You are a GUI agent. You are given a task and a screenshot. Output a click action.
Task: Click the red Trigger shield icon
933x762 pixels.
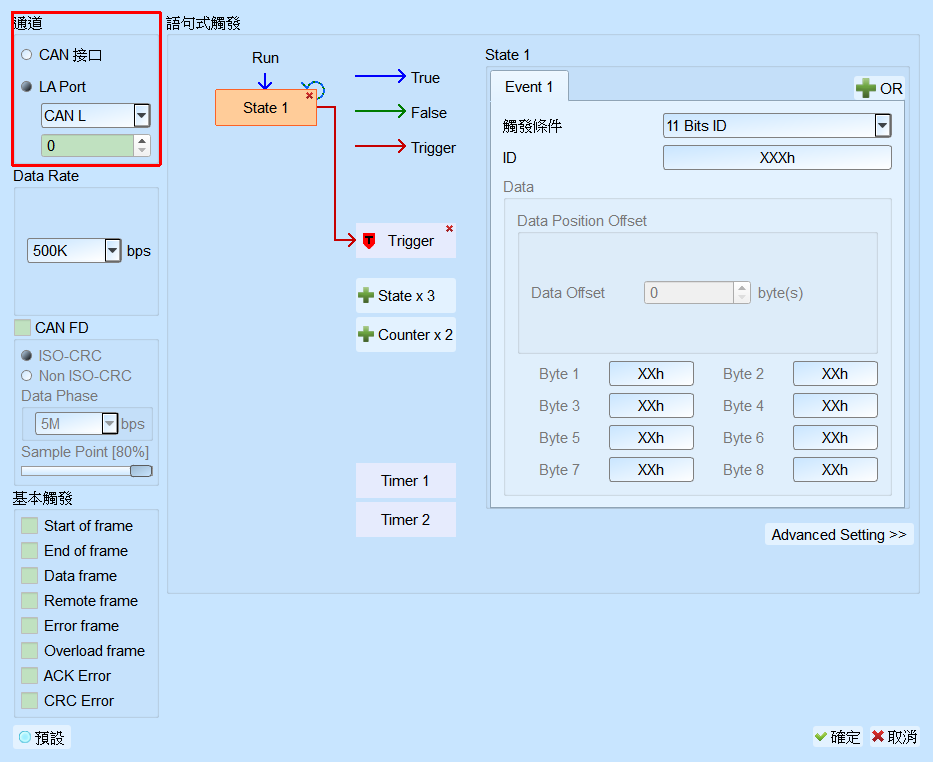(369, 241)
